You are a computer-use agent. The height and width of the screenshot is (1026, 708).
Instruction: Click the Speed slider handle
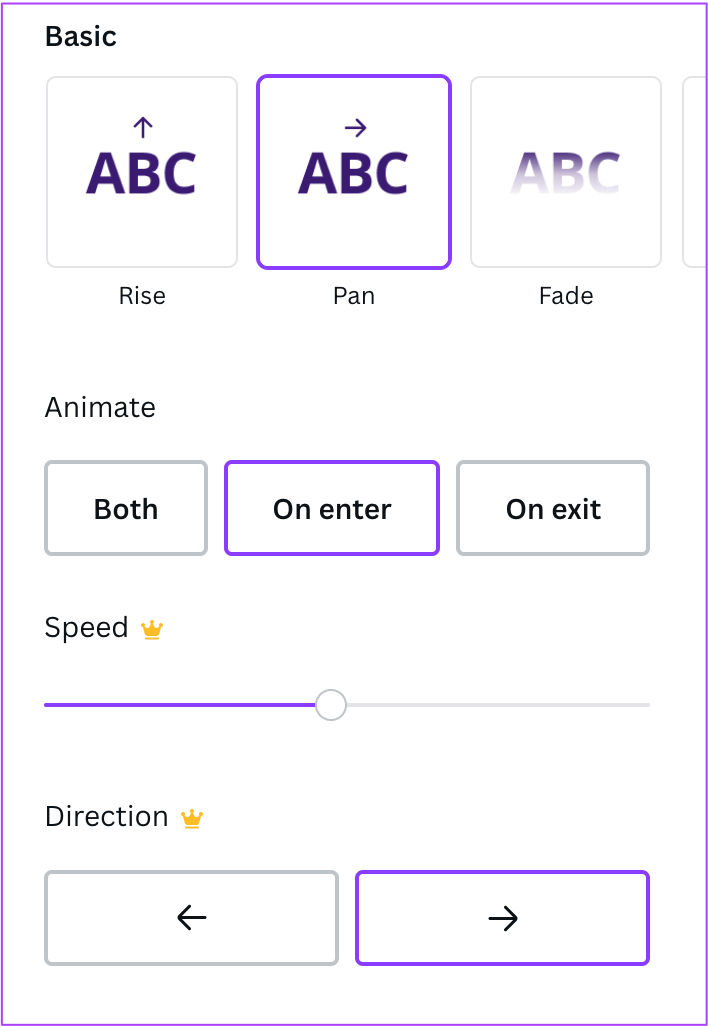[x=330, y=705]
